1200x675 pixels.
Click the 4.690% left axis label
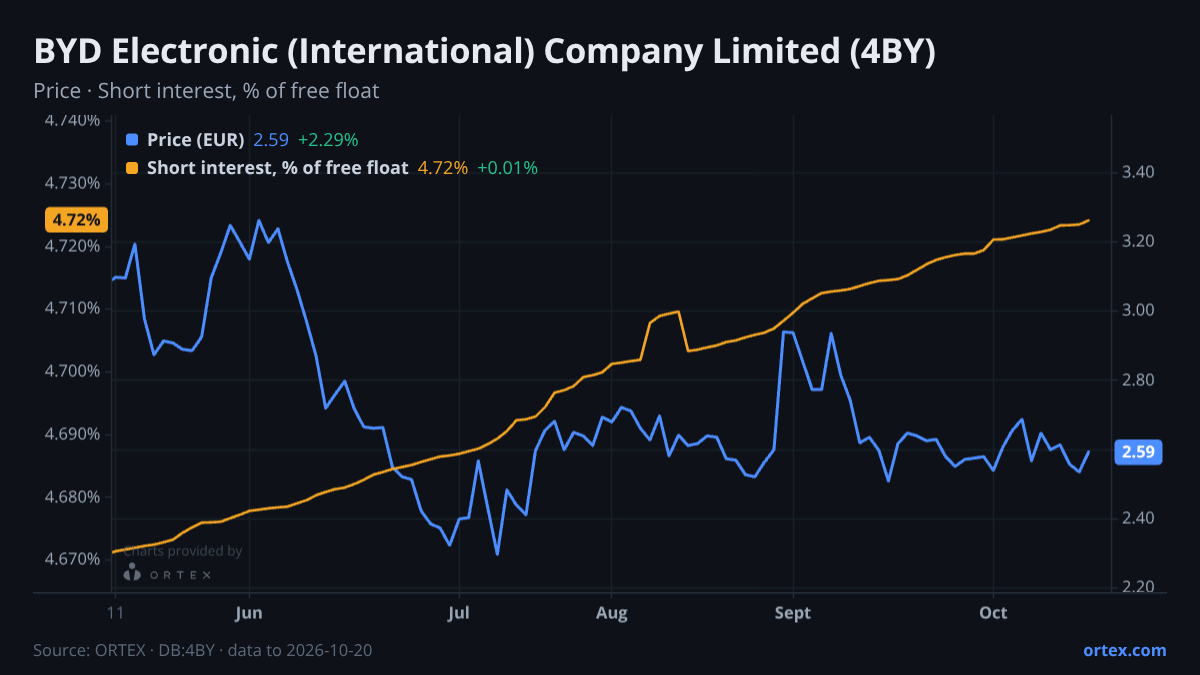pyautogui.click(x=72, y=434)
